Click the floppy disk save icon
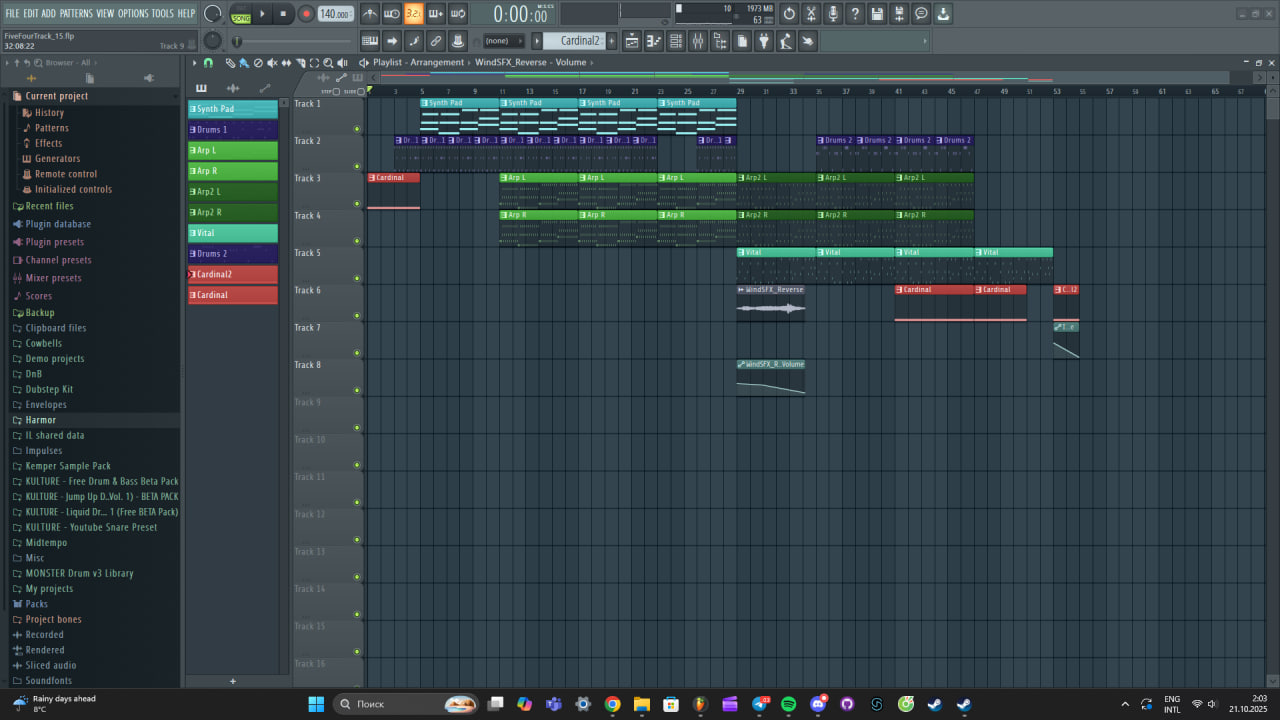This screenshot has height=720, width=1280. coord(877,14)
